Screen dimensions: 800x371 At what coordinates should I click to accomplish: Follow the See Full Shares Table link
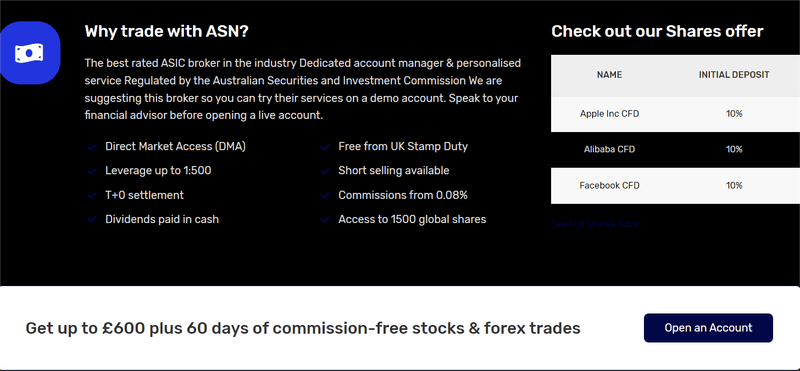[595, 224]
